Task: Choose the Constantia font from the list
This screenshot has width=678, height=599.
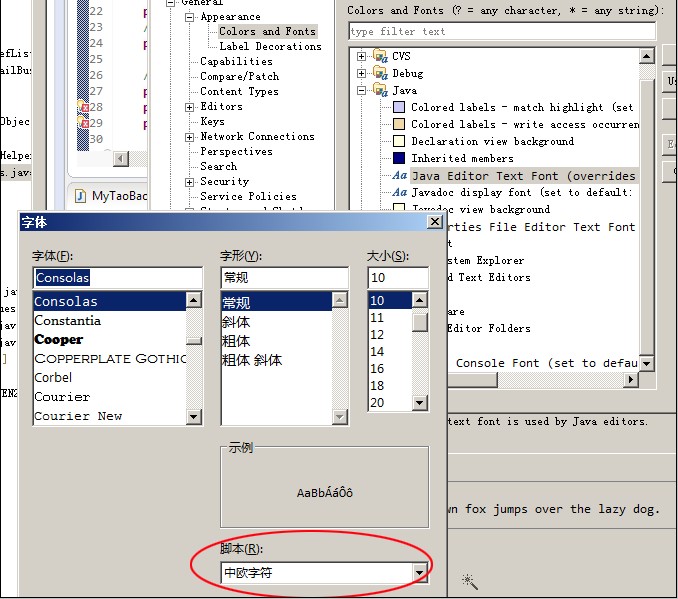Action: [68, 321]
